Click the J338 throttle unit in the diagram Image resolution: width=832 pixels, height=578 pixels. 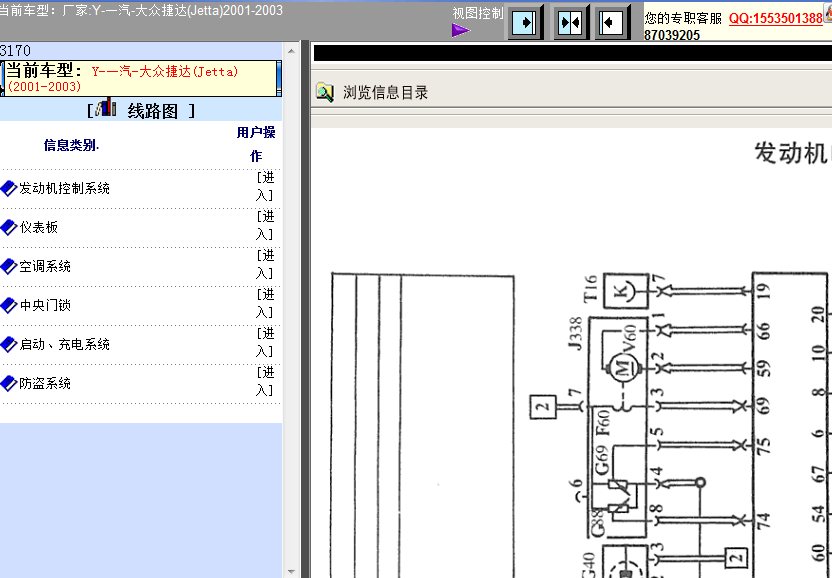coord(618,428)
